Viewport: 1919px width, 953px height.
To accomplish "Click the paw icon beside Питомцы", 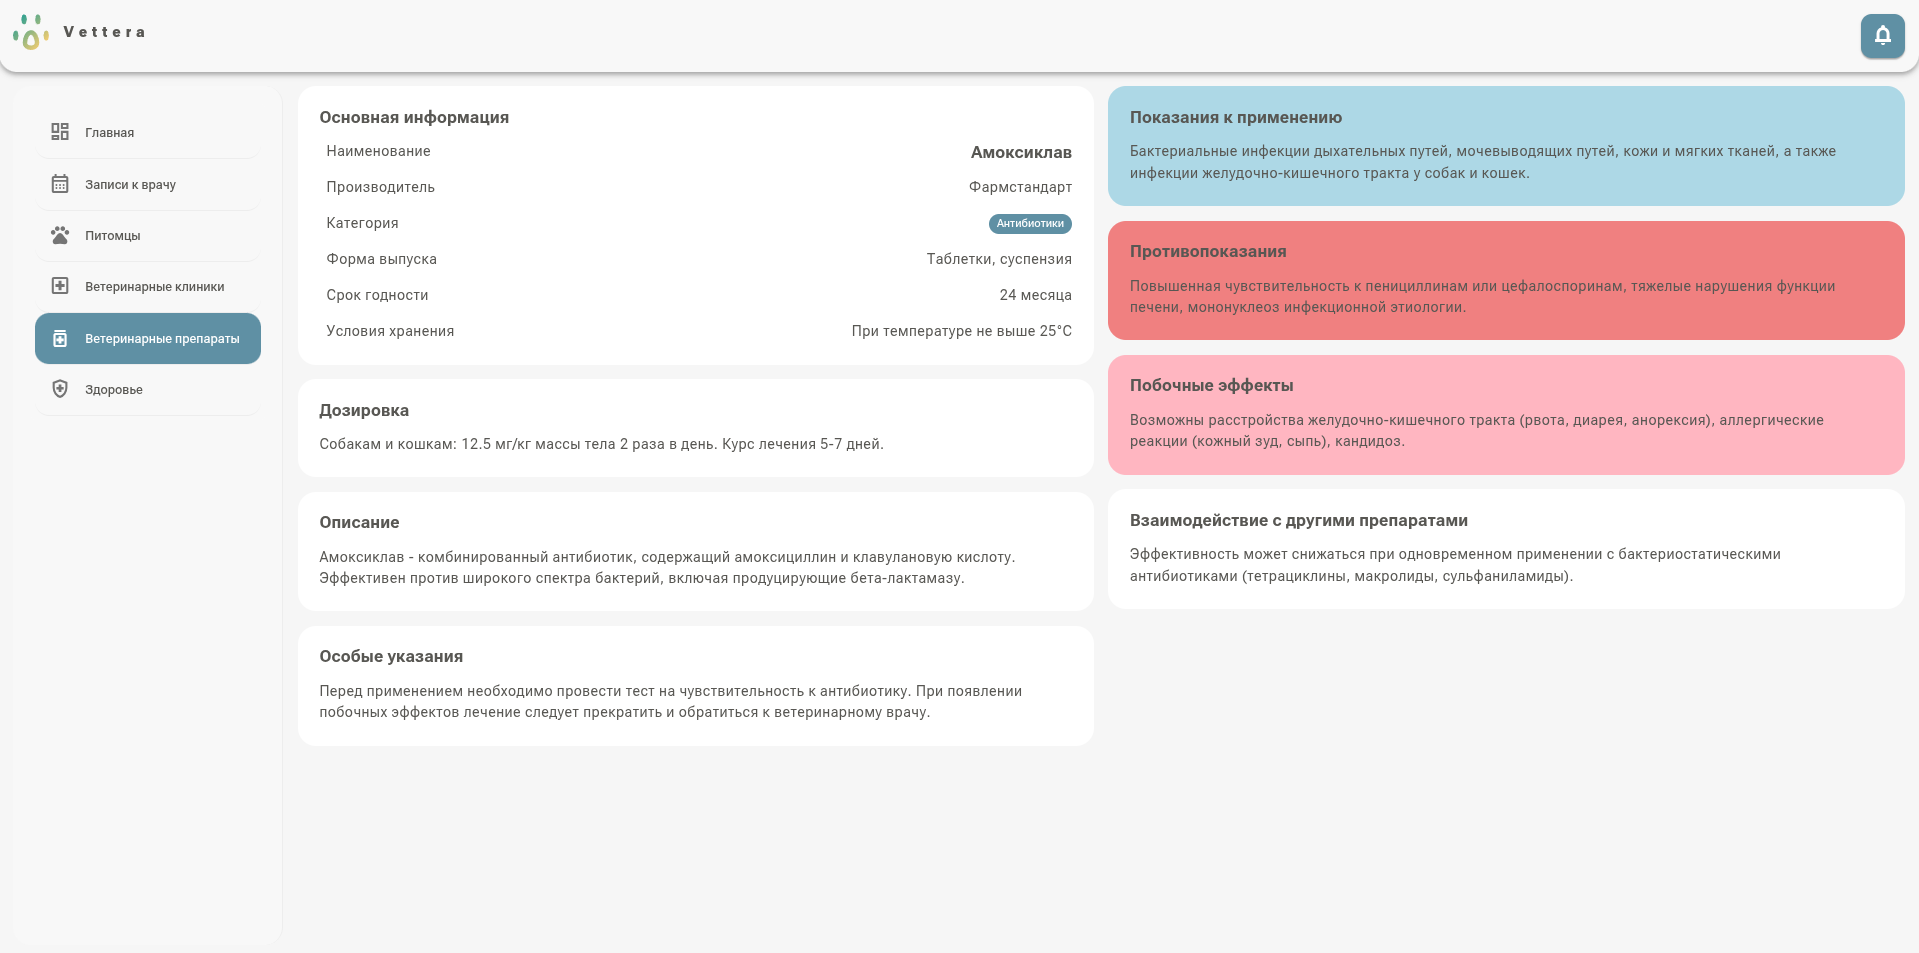I will pyautogui.click(x=60, y=235).
